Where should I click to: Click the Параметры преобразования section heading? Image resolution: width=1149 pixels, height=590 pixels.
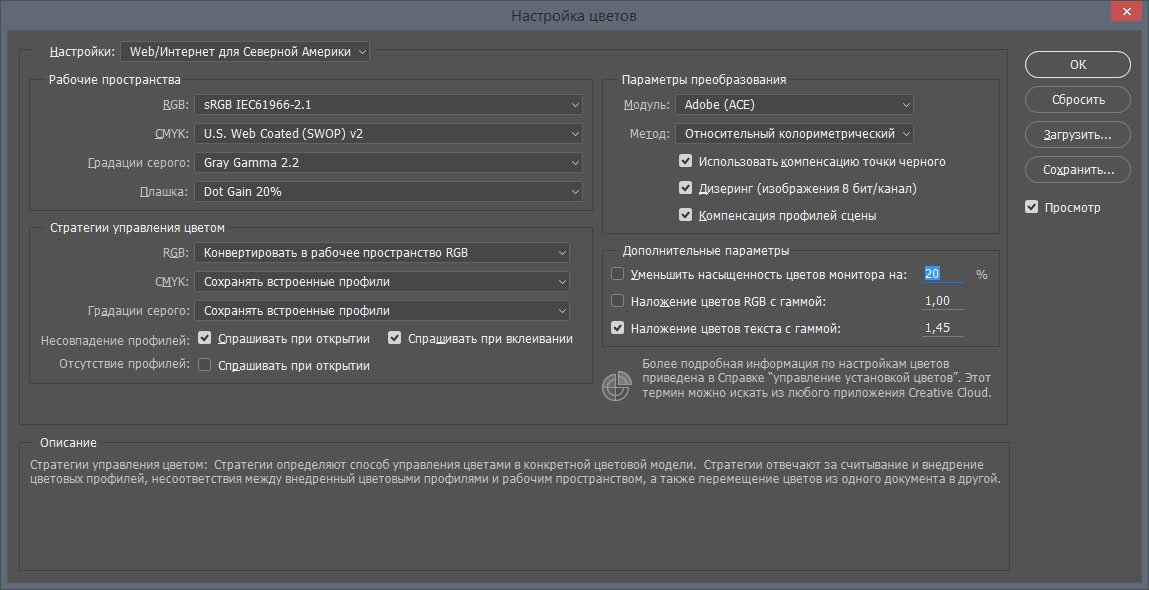pos(704,80)
